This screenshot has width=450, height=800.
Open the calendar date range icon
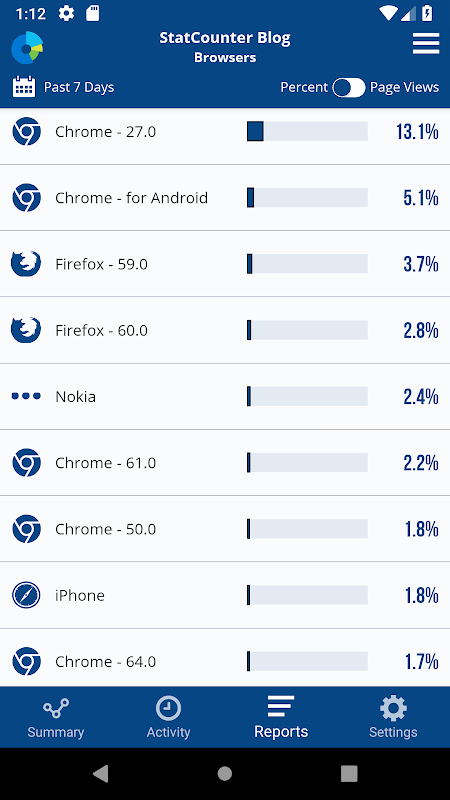(x=24, y=87)
